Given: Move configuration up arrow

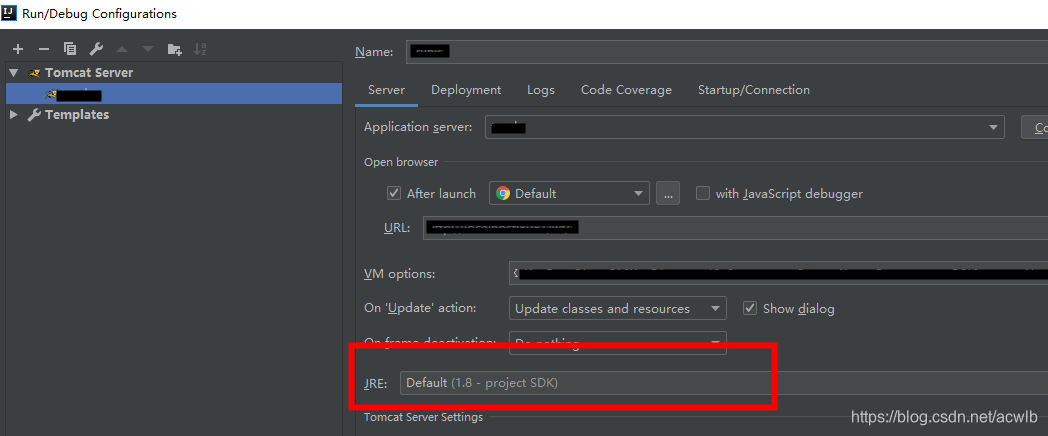Looking at the screenshot, I should 122,49.
